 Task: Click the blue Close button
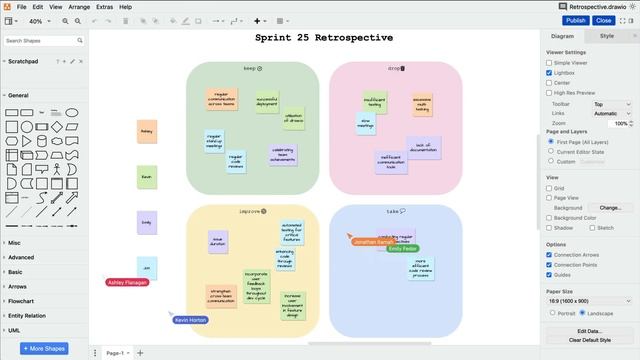pos(603,20)
